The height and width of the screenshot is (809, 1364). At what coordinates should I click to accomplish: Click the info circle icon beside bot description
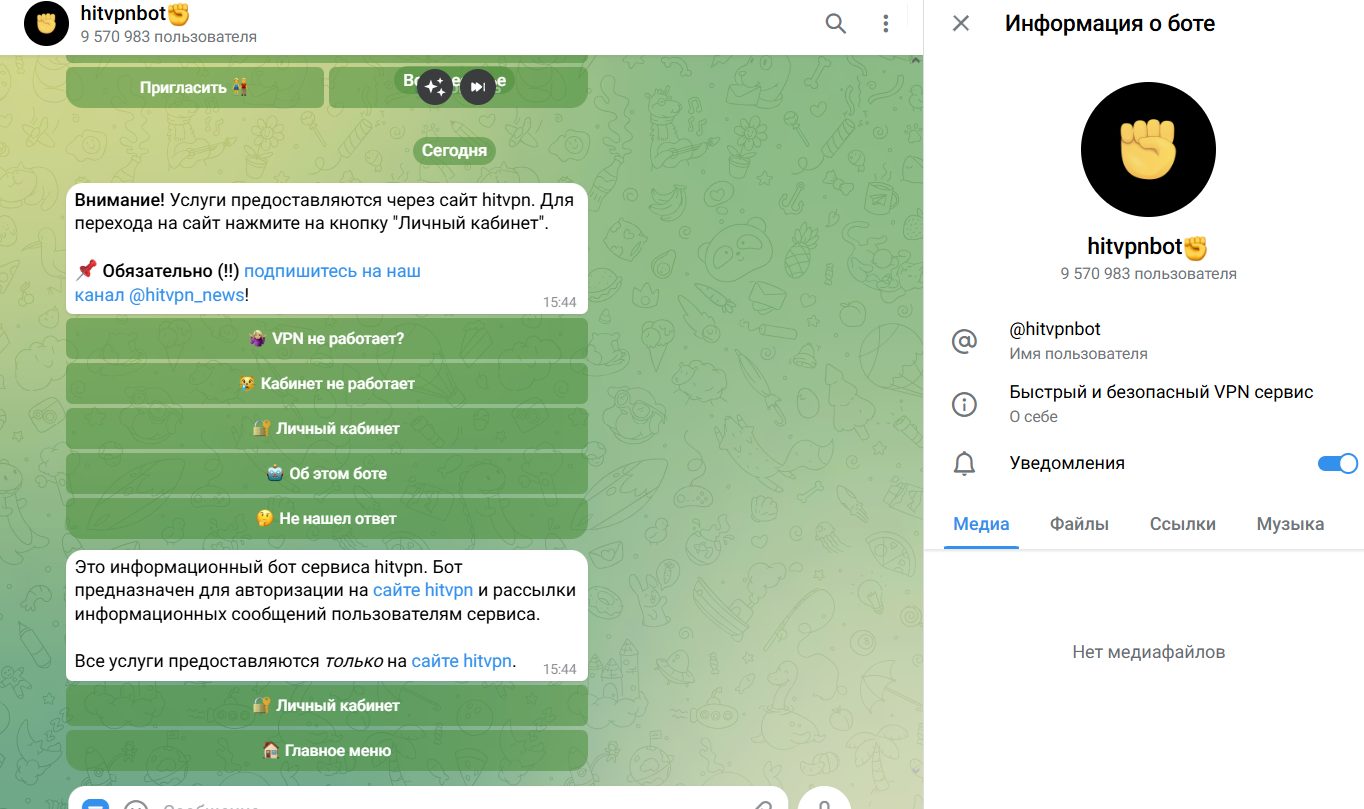[x=964, y=404]
